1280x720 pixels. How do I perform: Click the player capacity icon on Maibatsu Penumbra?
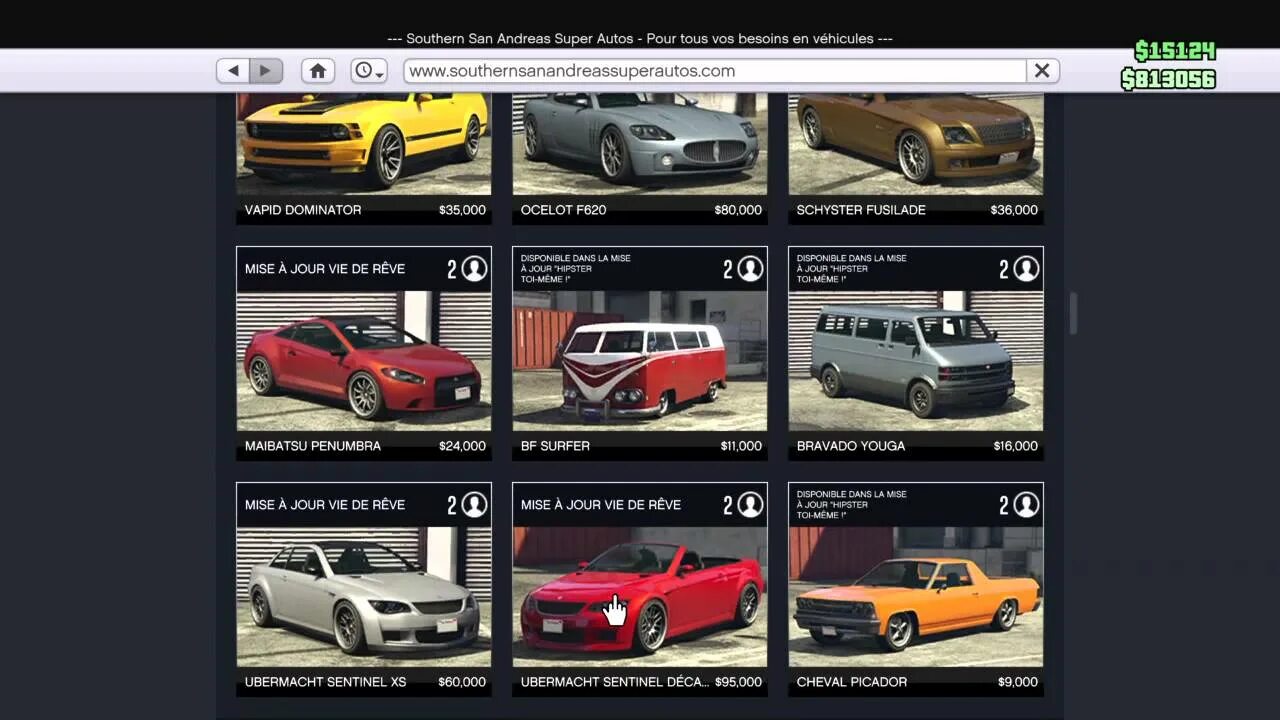tap(472, 268)
